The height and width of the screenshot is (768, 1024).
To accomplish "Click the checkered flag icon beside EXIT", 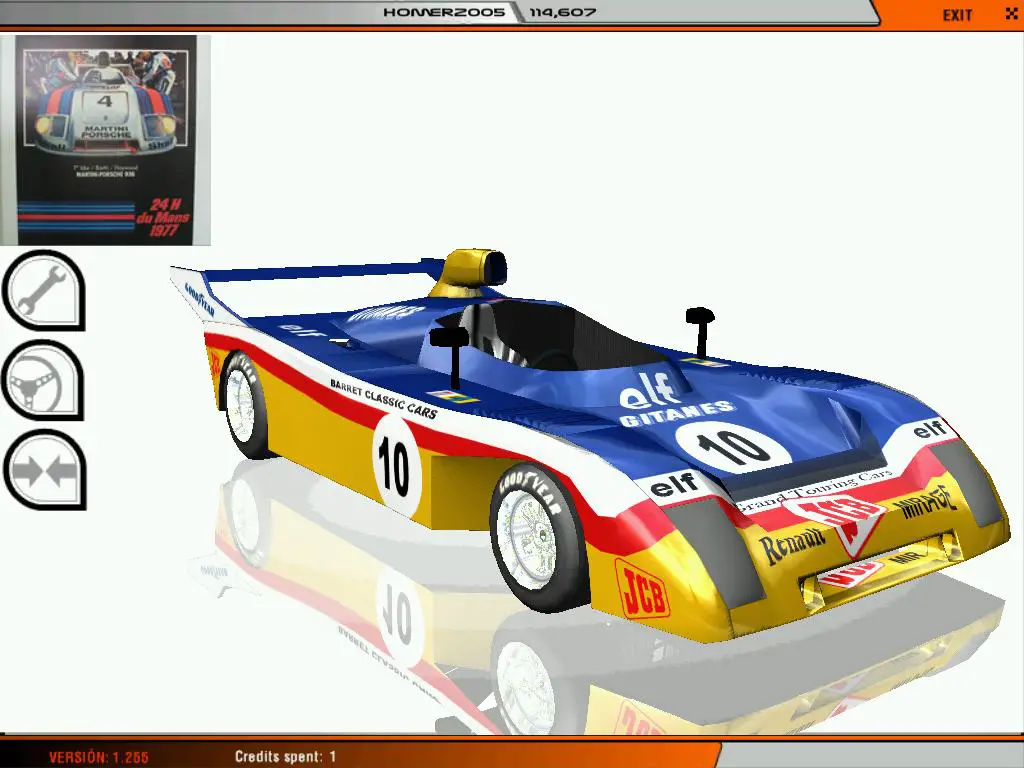I will 1011,14.
